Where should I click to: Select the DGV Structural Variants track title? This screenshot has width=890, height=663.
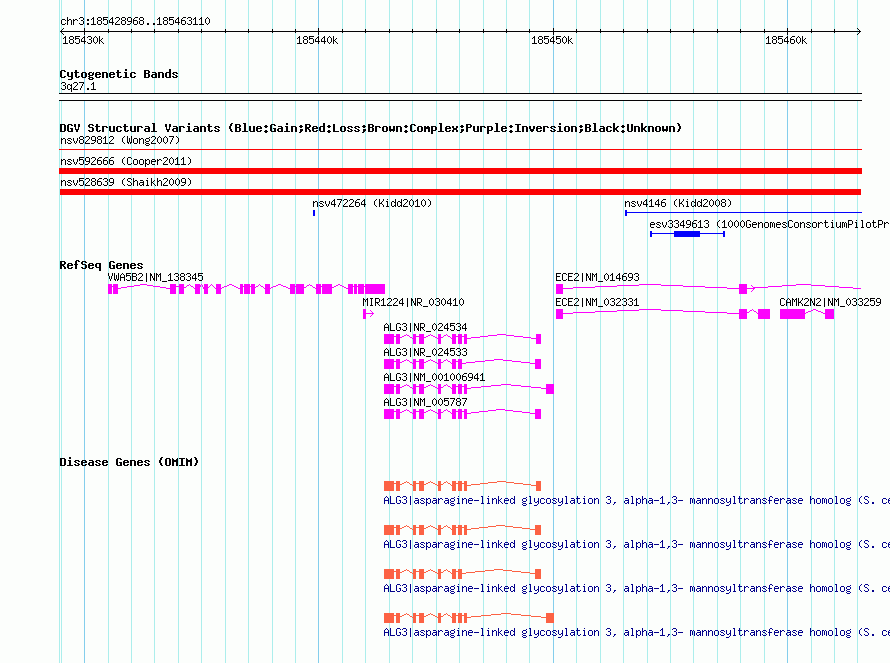[x=370, y=128]
